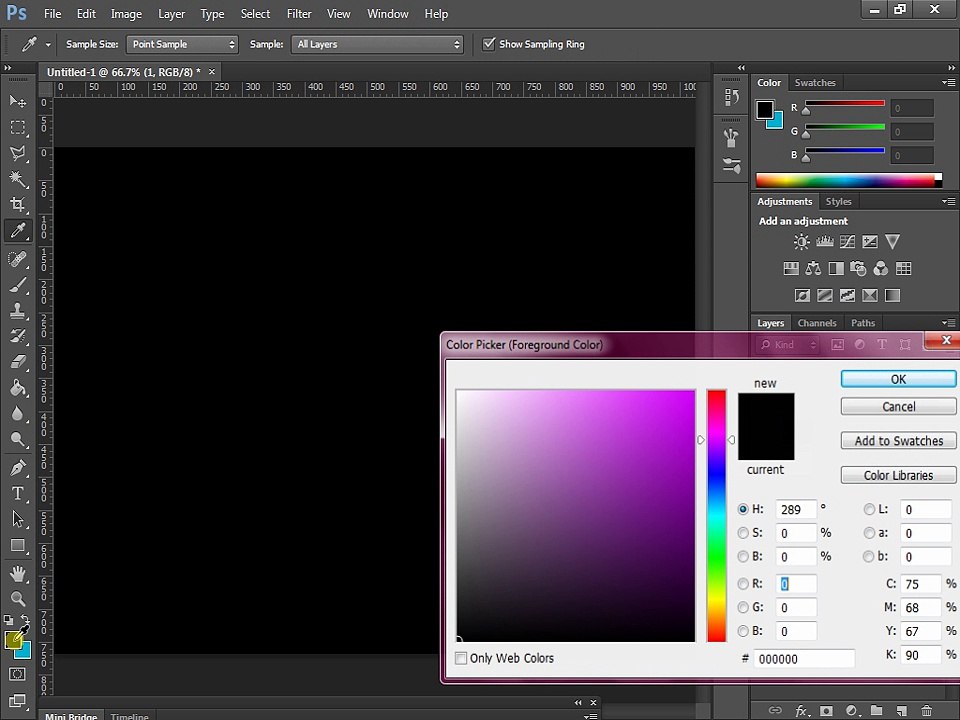This screenshot has height=720, width=960.
Task: Select the R red radio button
Action: click(743, 584)
